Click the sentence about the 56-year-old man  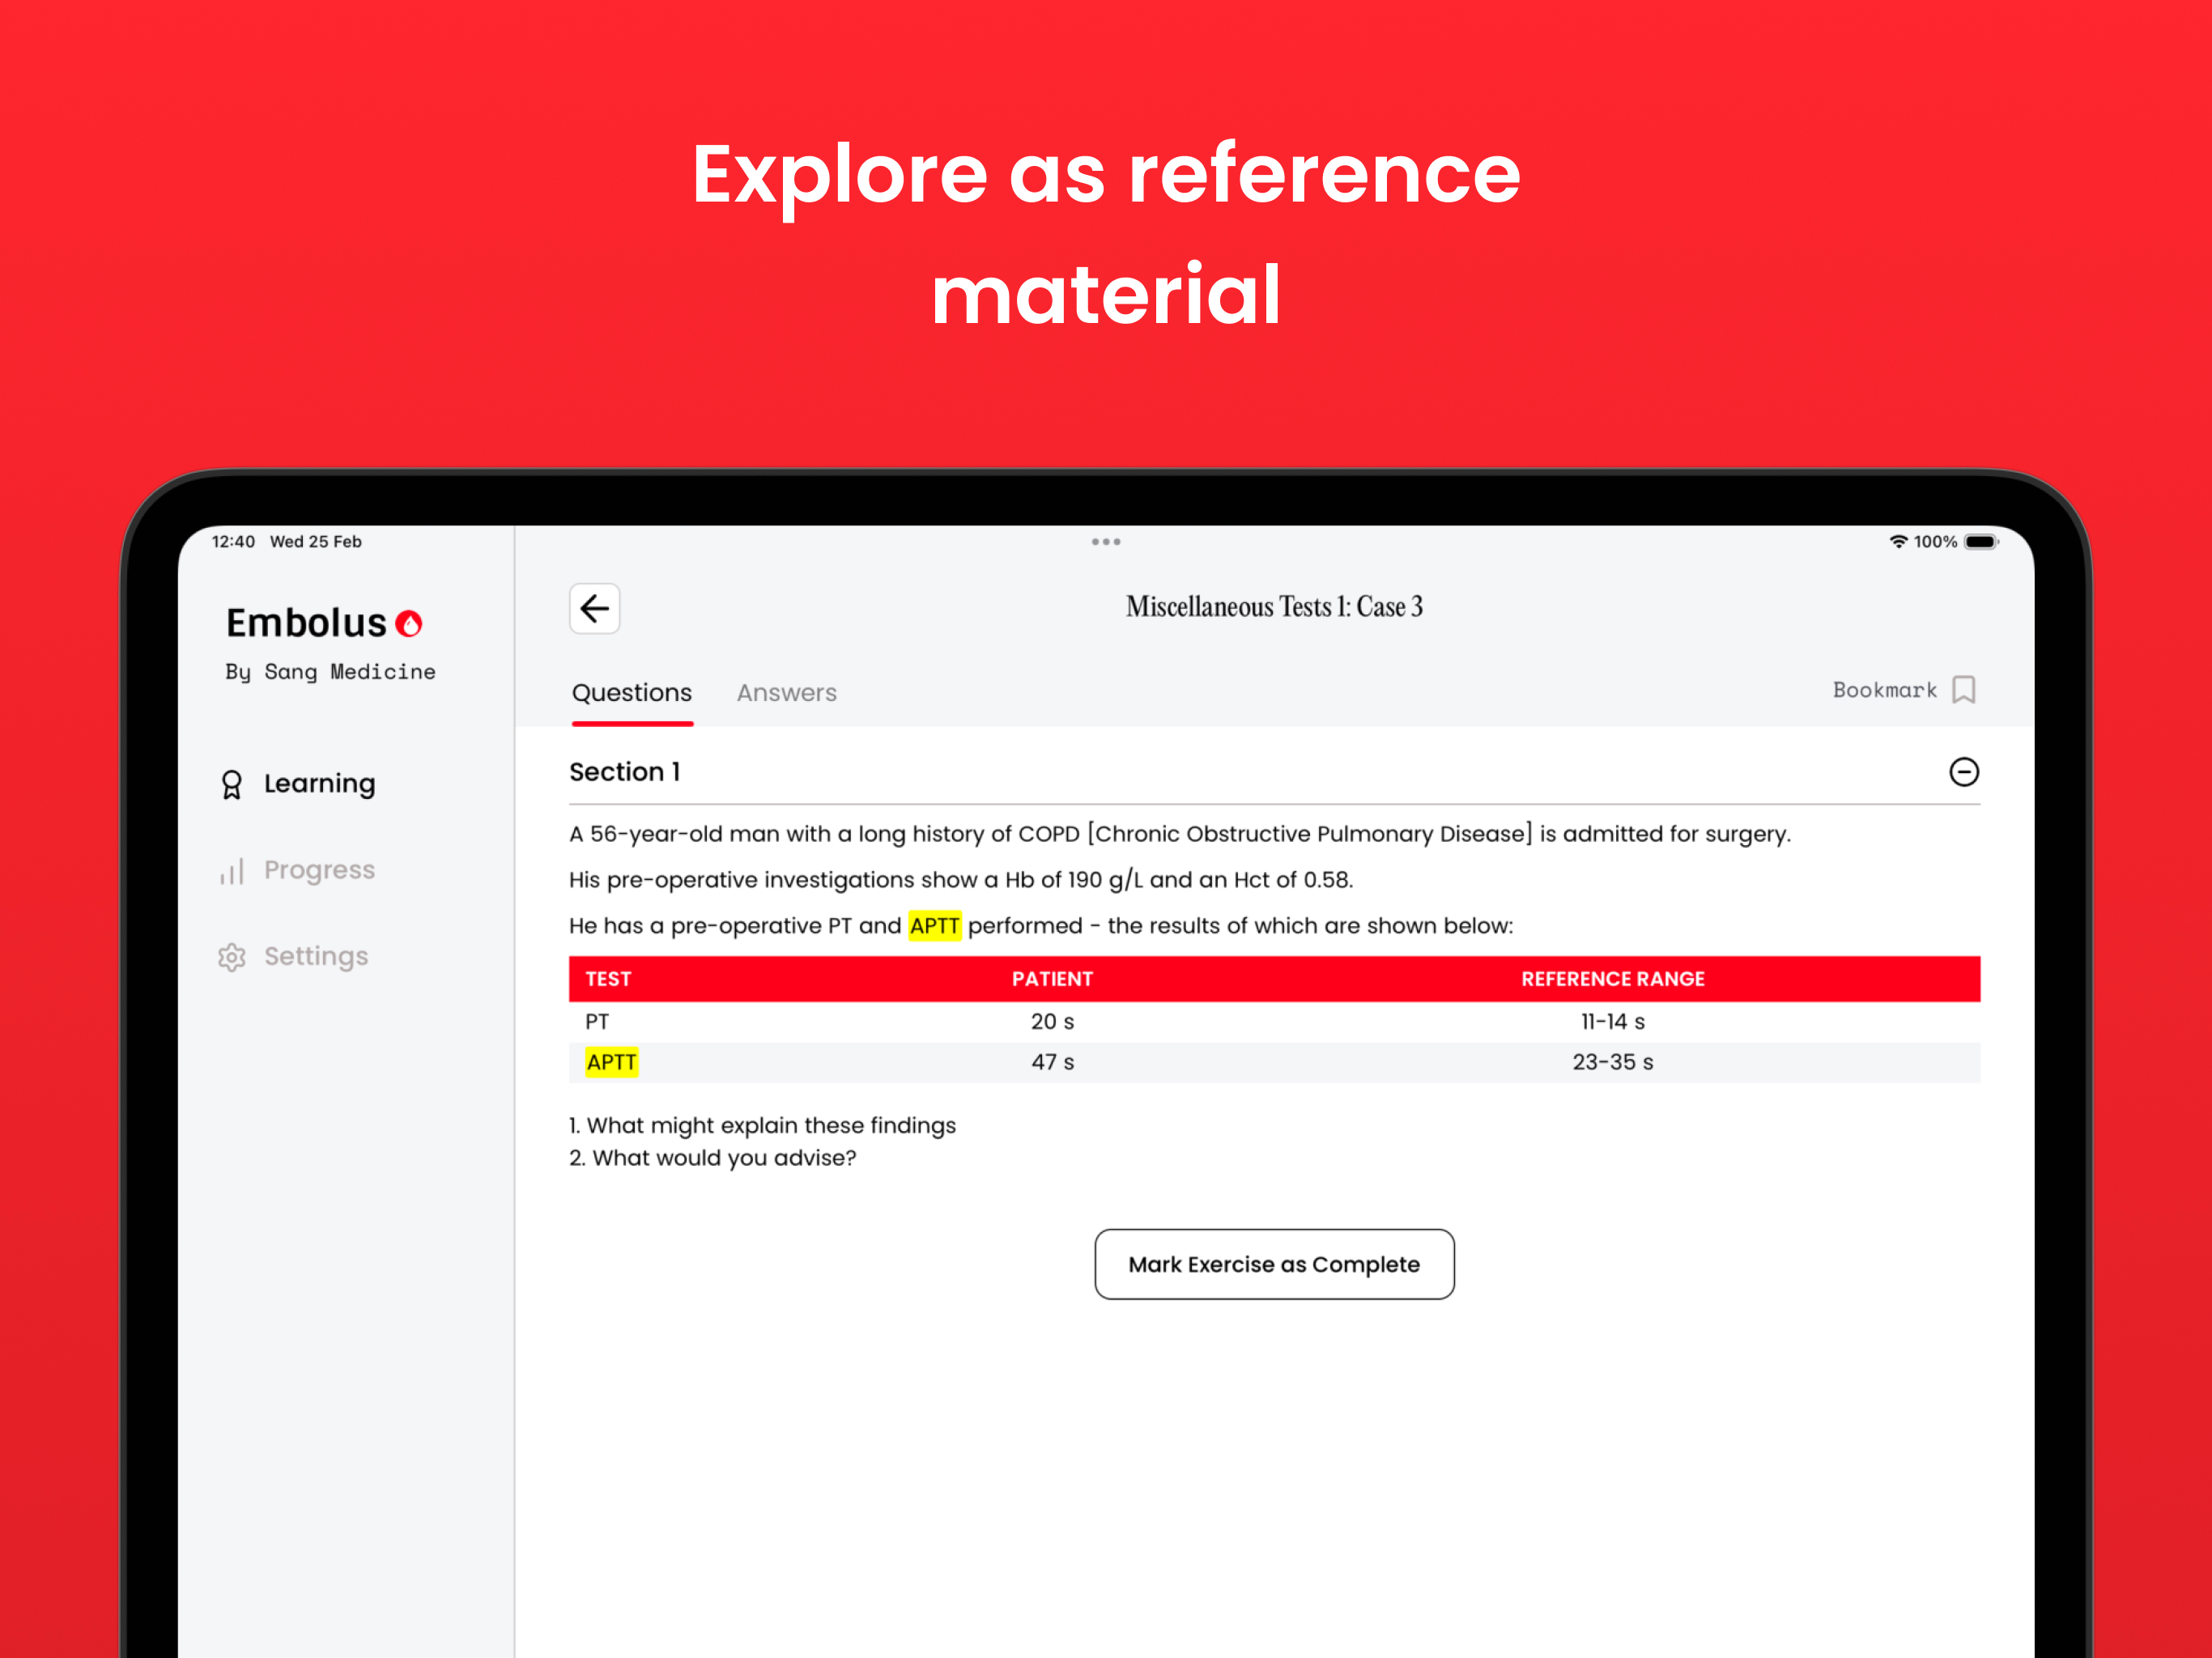pos(1180,834)
